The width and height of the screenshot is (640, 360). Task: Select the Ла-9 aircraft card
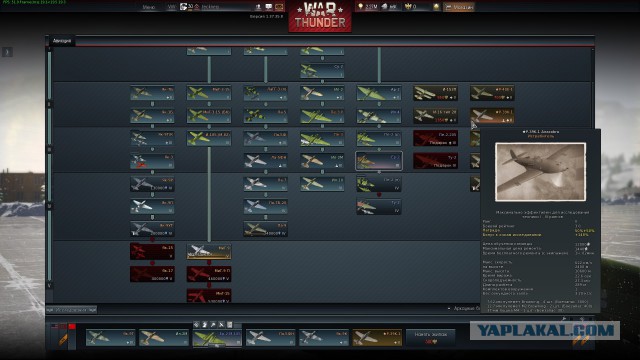(x=266, y=229)
